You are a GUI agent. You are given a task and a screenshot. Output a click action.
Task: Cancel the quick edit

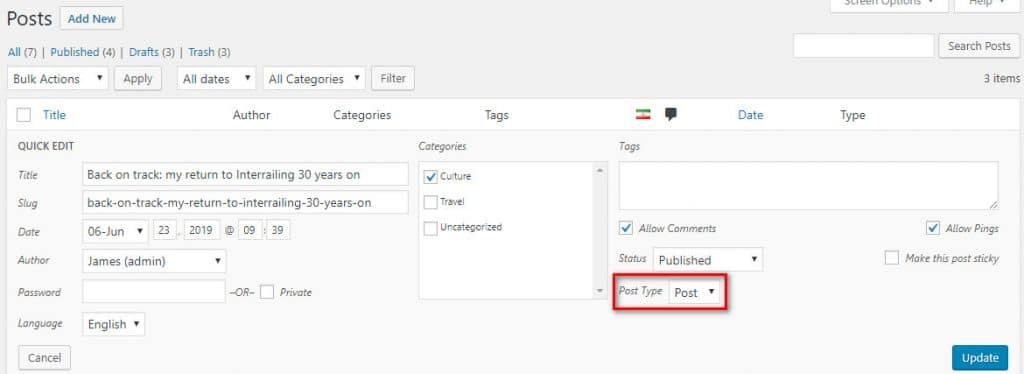45,358
